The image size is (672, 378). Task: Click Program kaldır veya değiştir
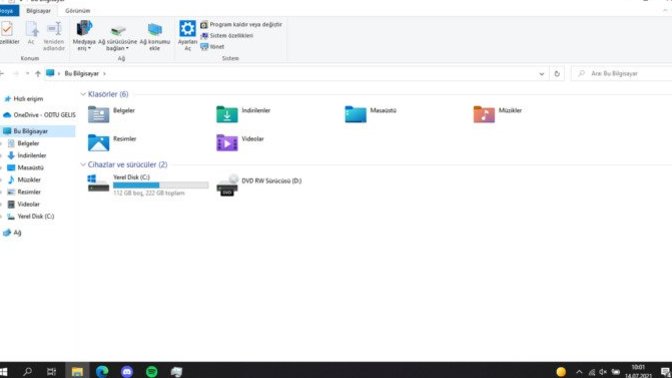click(x=241, y=24)
